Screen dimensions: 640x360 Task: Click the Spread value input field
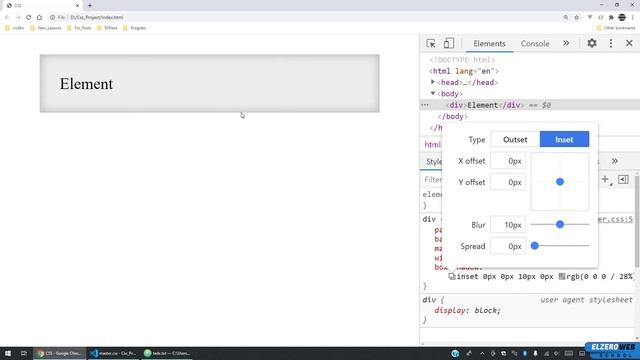point(508,246)
